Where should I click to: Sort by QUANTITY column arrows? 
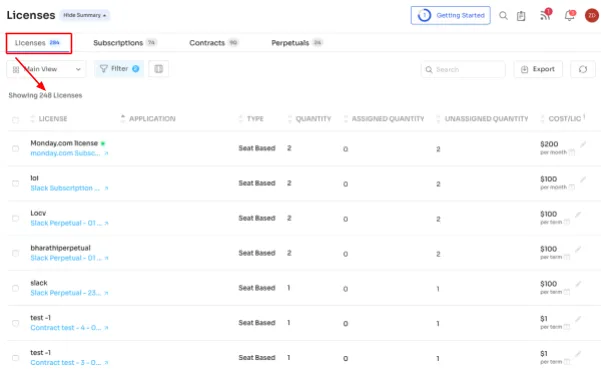tap(290, 119)
